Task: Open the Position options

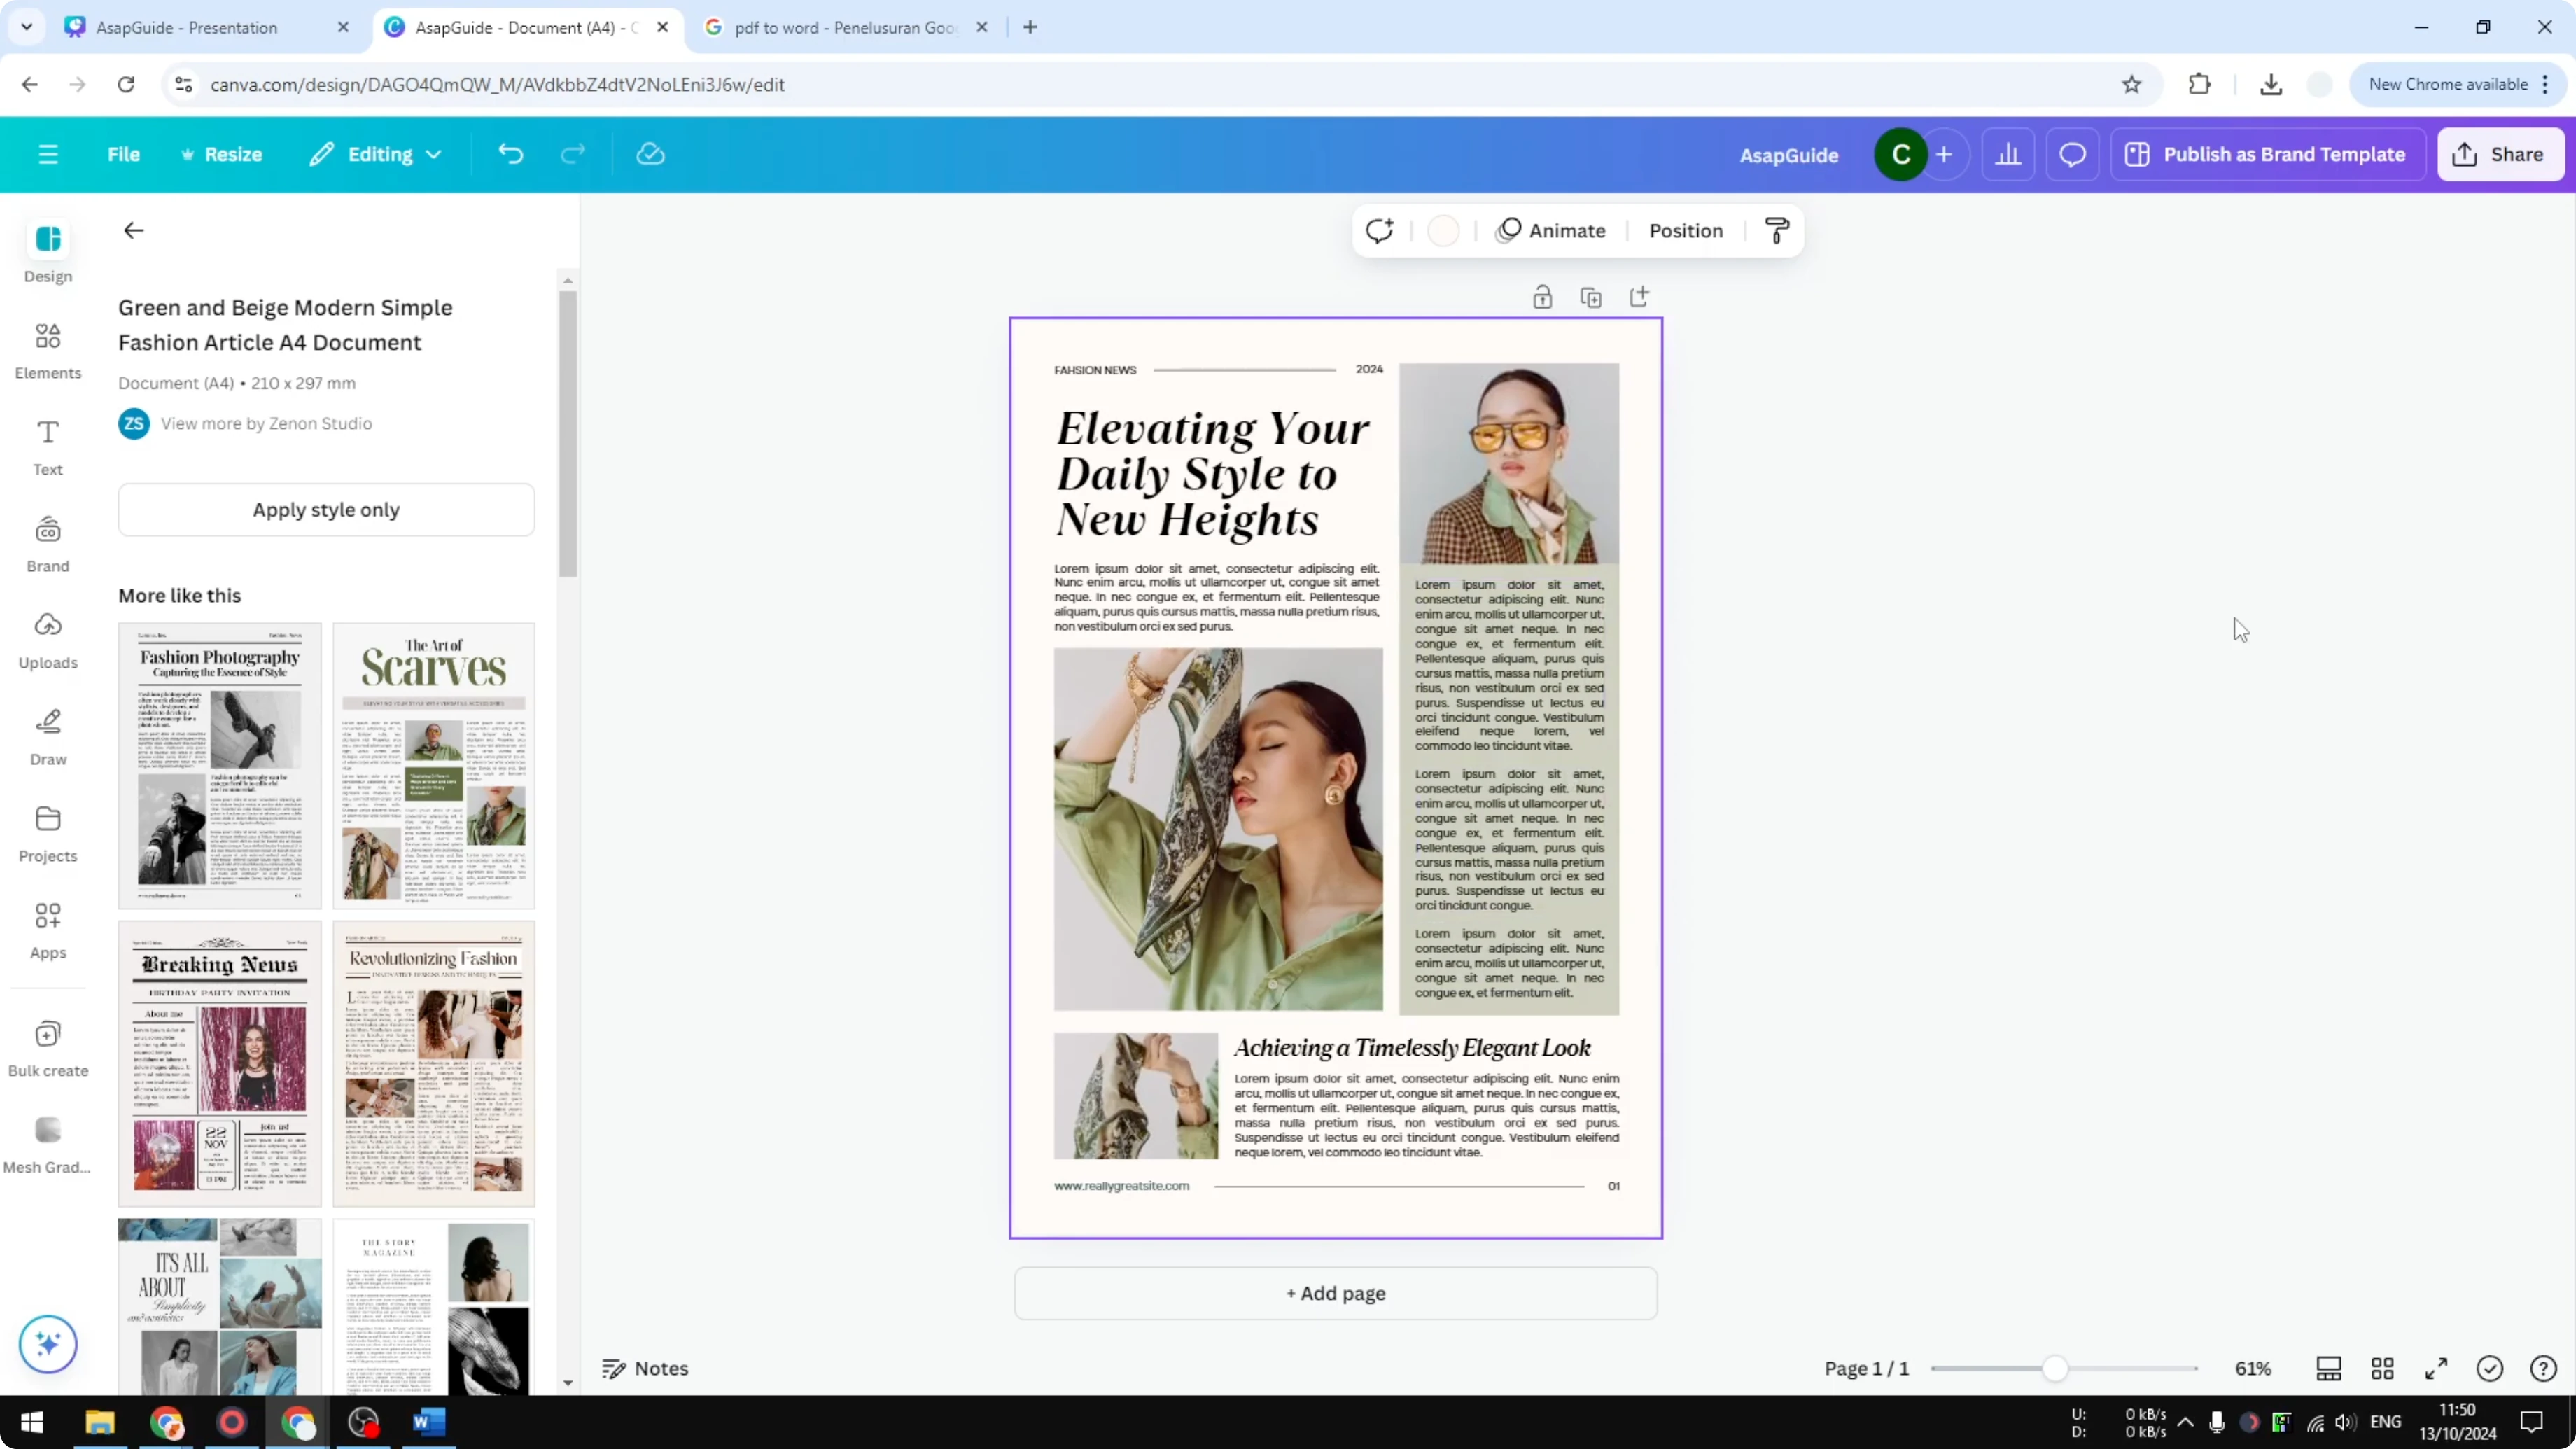Action: tap(1686, 230)
